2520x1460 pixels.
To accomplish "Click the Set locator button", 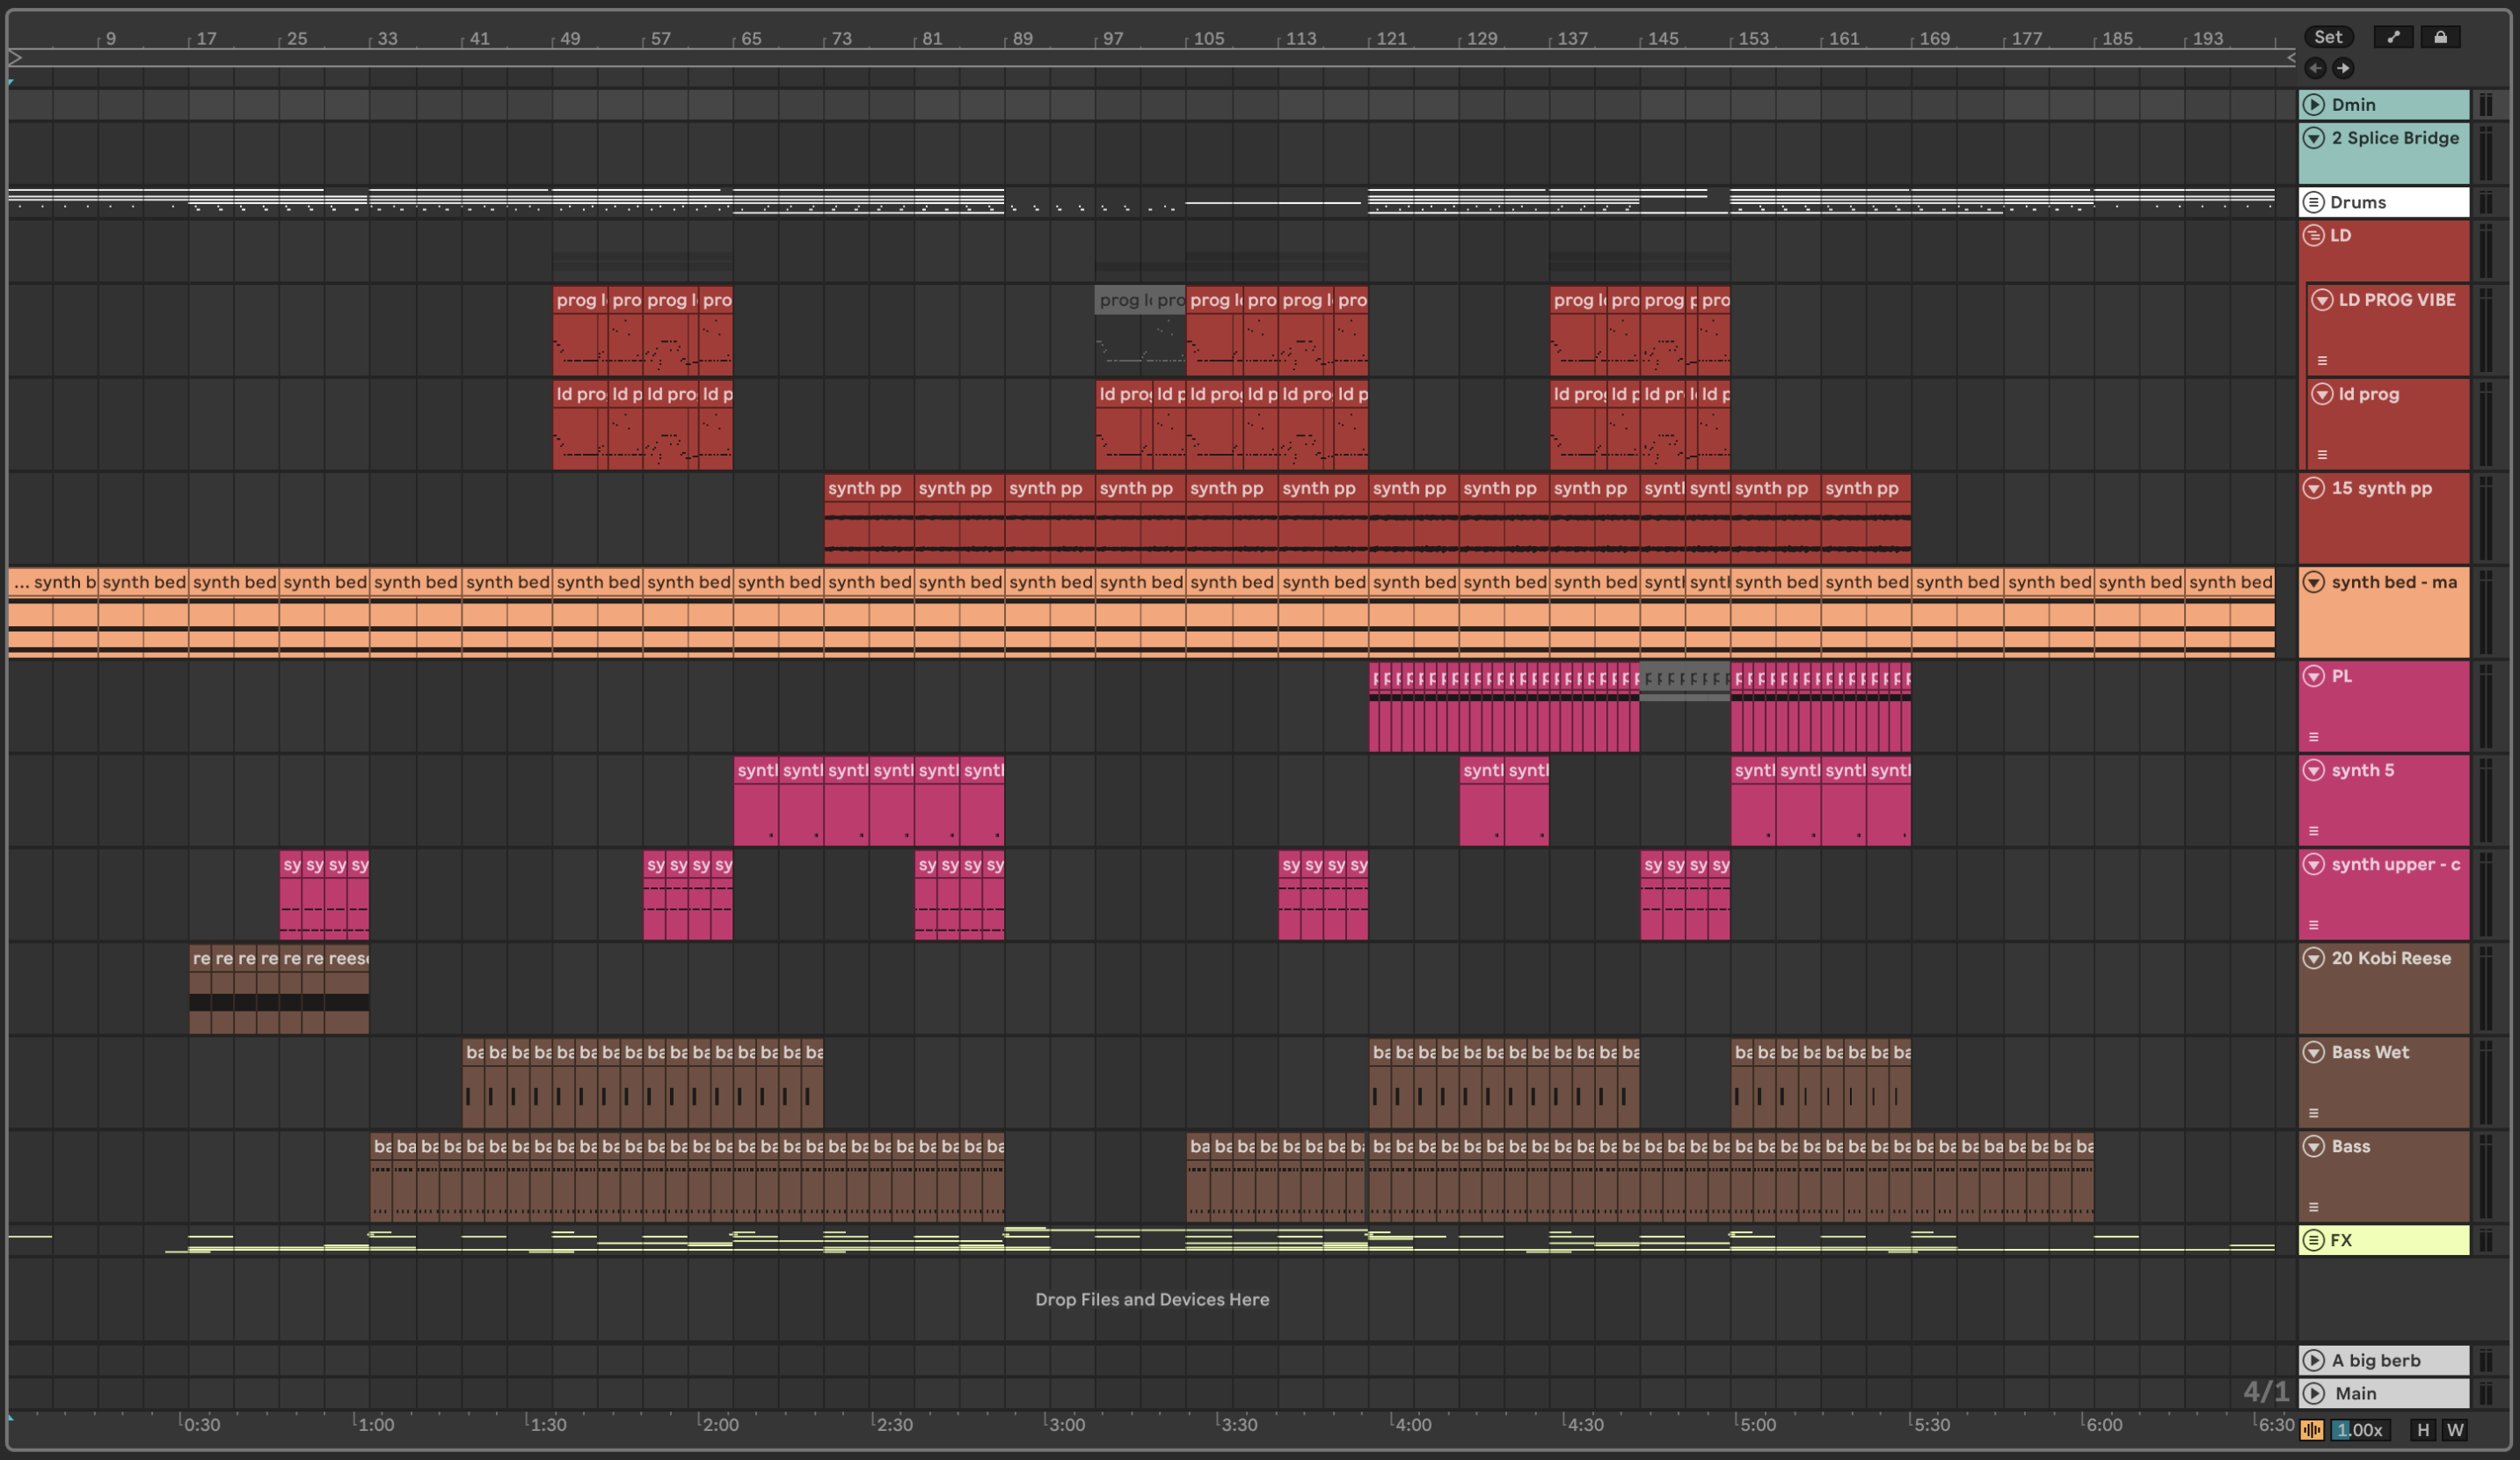I will point(2328,37).
